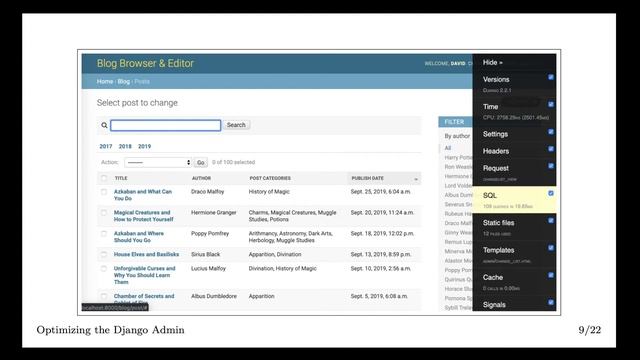
Task: Disable the Signals panel checkbox
Action: (x=551, y=303)
